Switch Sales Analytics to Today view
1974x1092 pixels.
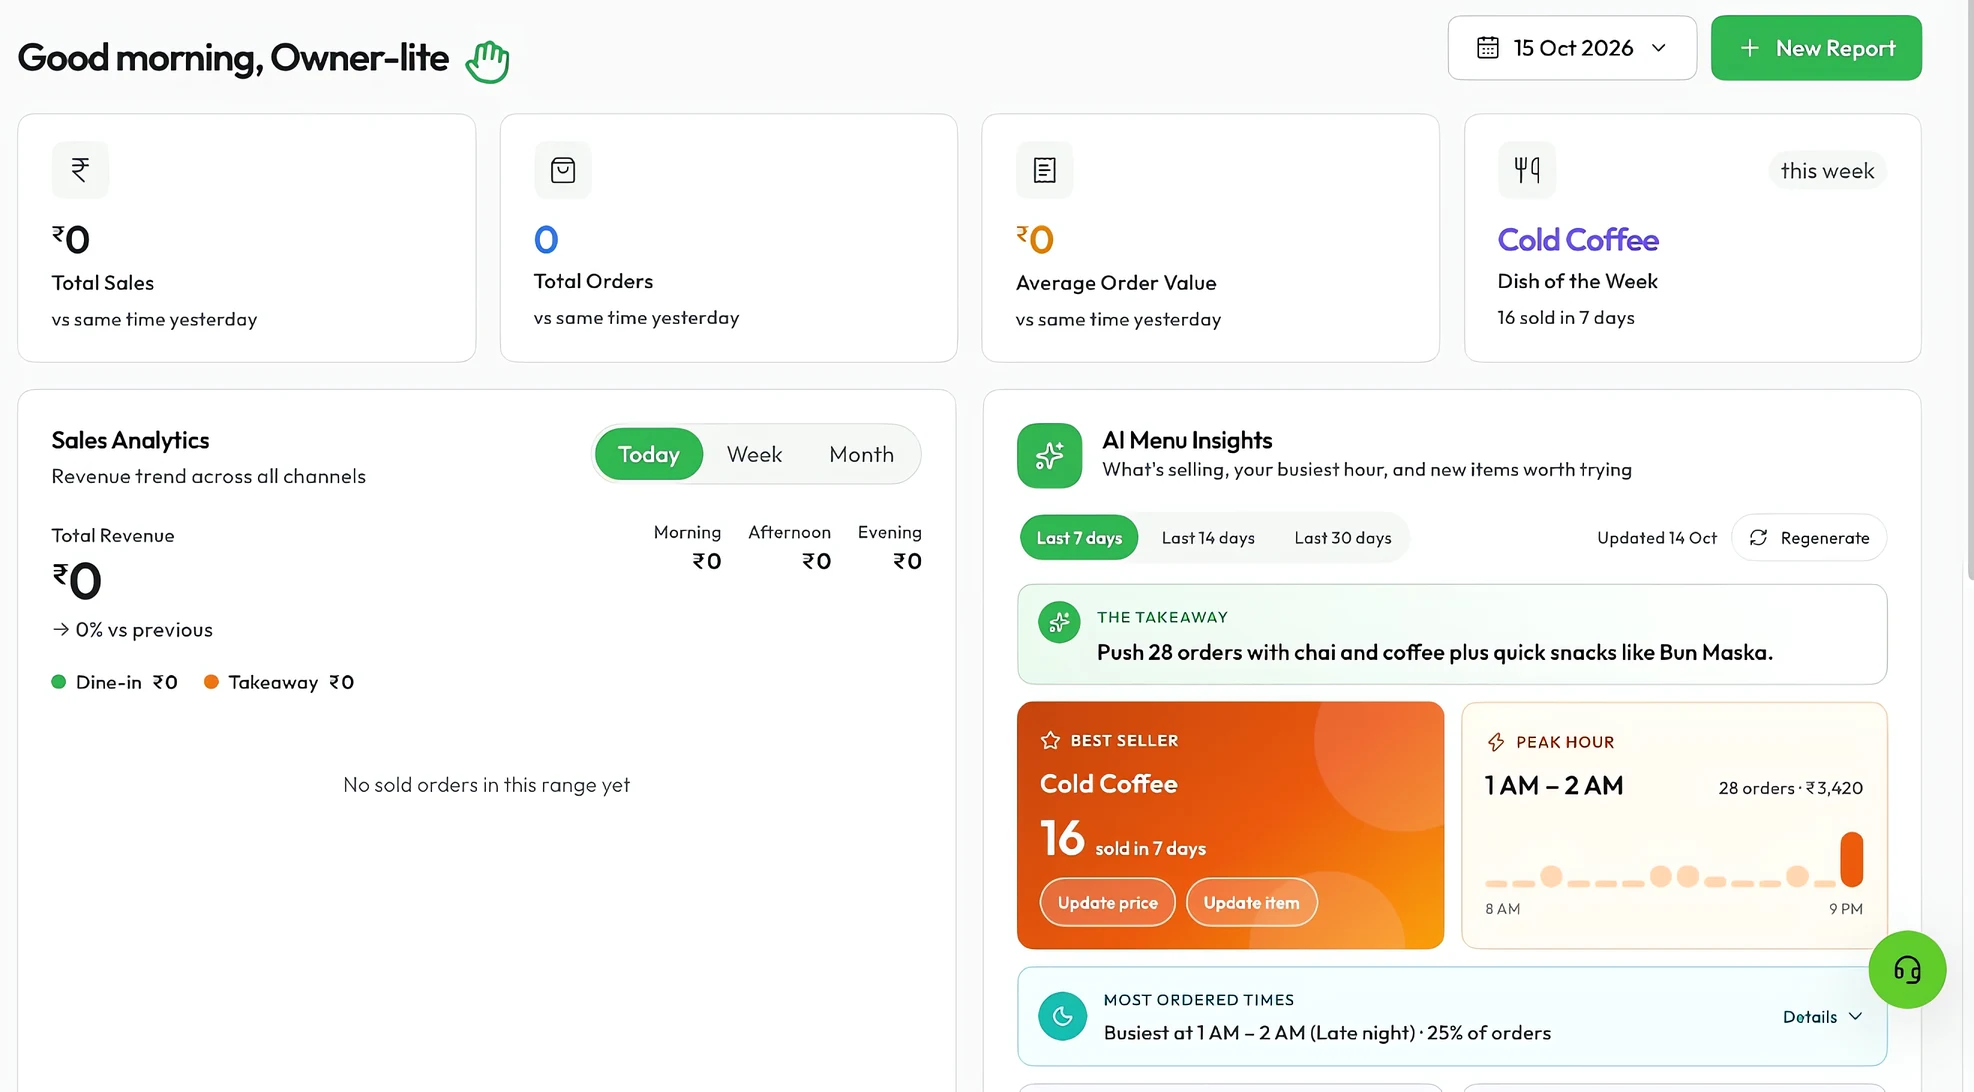pyautogui.click(x=649, y=455)
